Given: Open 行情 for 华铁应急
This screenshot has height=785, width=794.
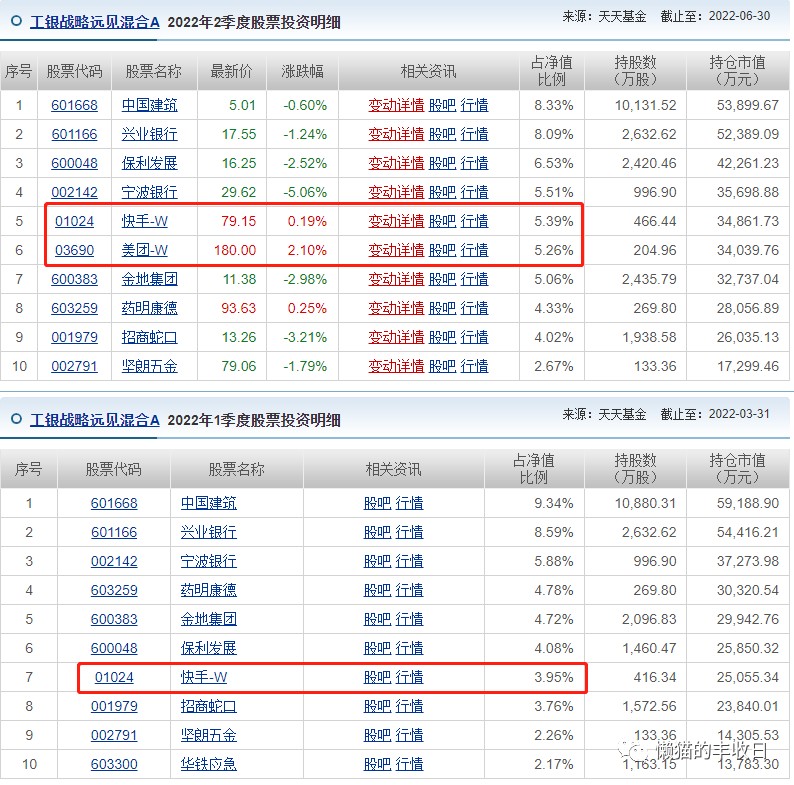Looking at the screenshot, I should 409,764.
